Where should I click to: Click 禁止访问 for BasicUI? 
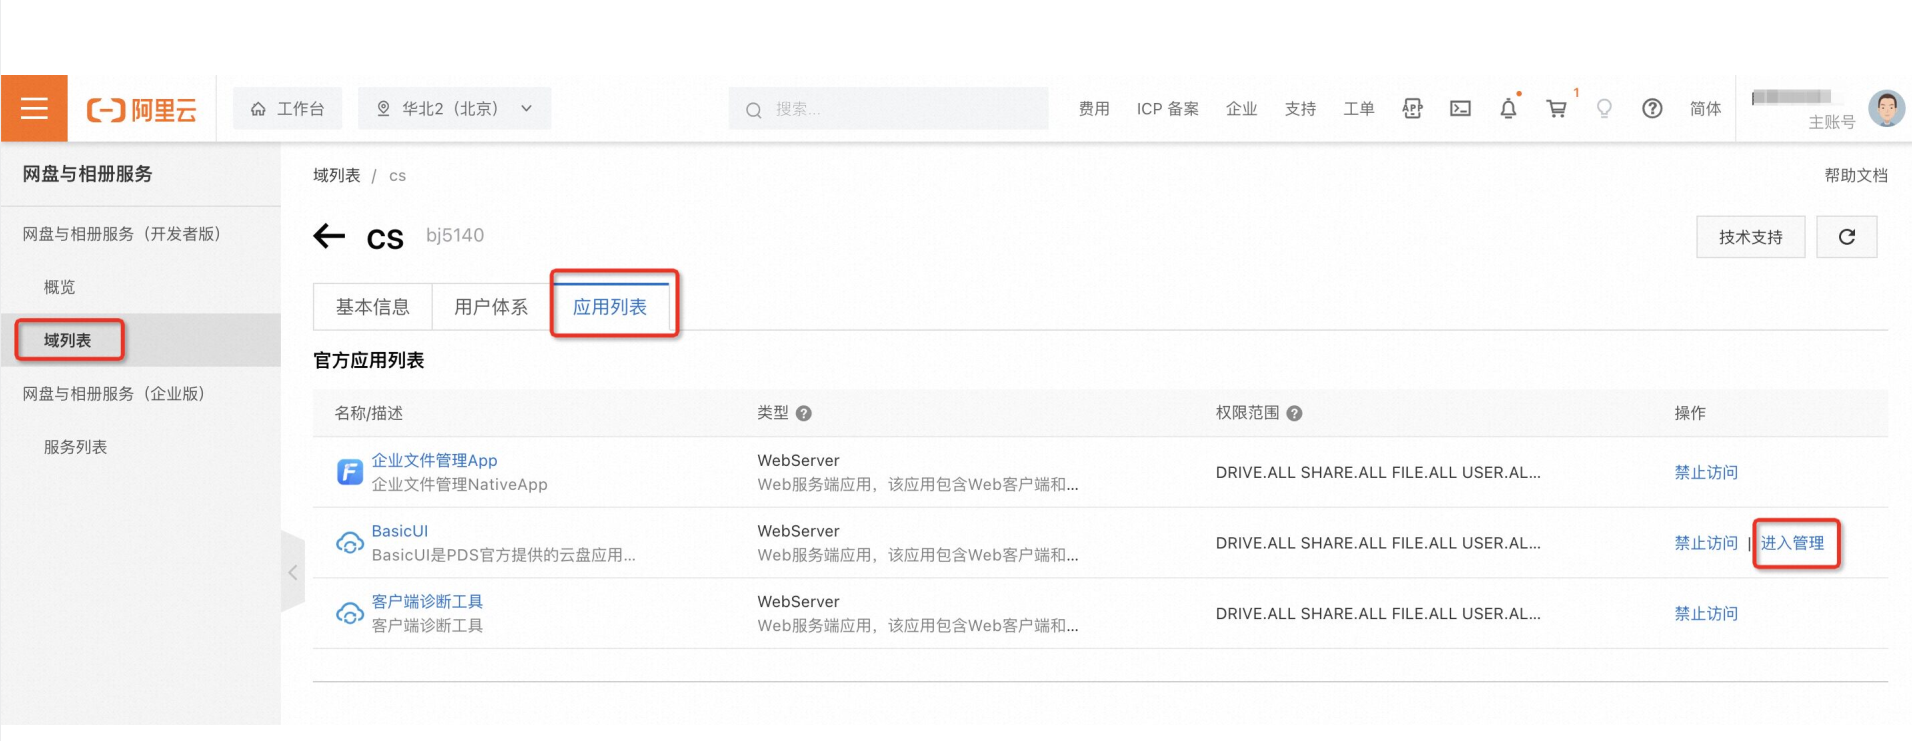(x=1706, y=543)
